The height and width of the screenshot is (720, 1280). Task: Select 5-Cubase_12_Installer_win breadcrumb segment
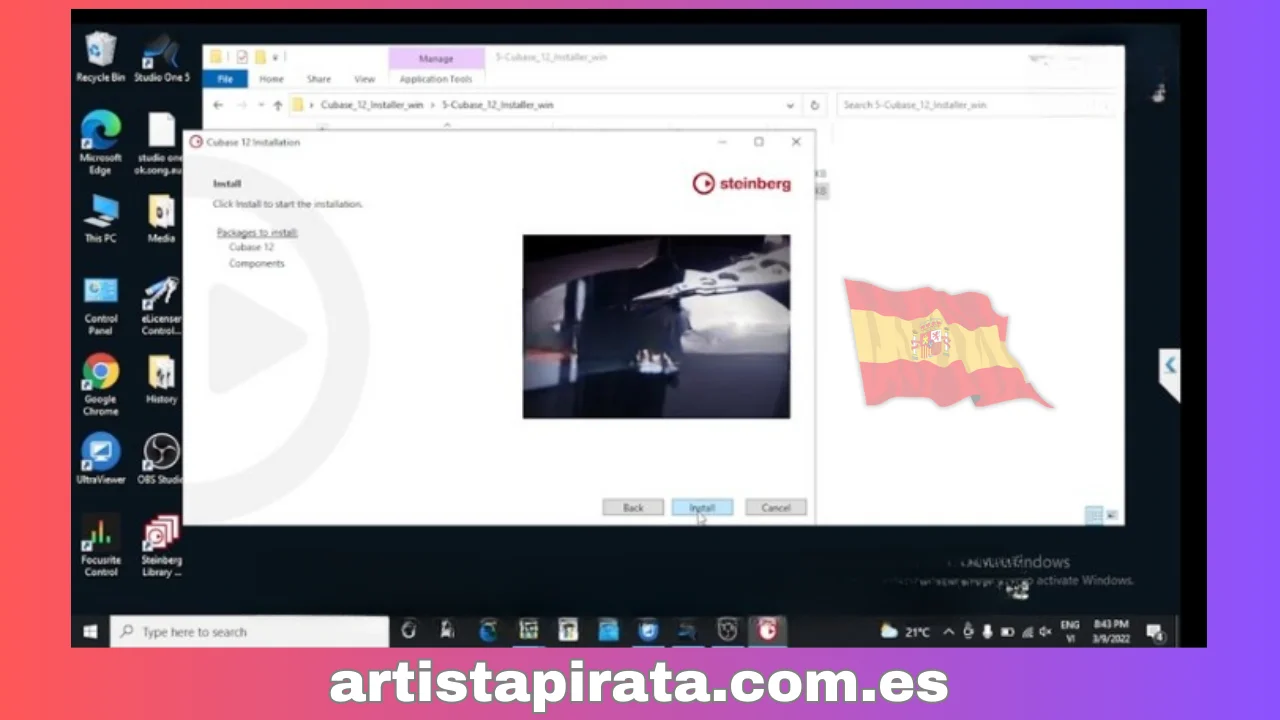click(497, 105)
